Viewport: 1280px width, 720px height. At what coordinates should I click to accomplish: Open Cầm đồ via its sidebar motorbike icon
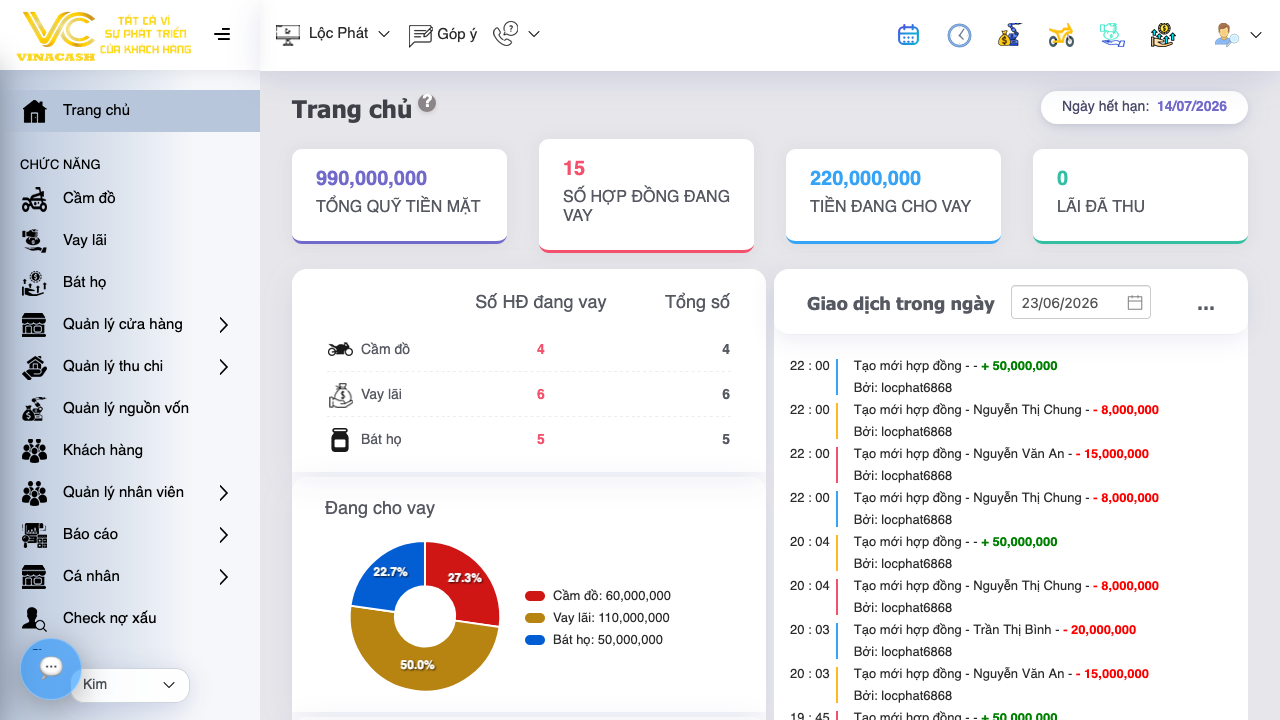coord(34,198)
